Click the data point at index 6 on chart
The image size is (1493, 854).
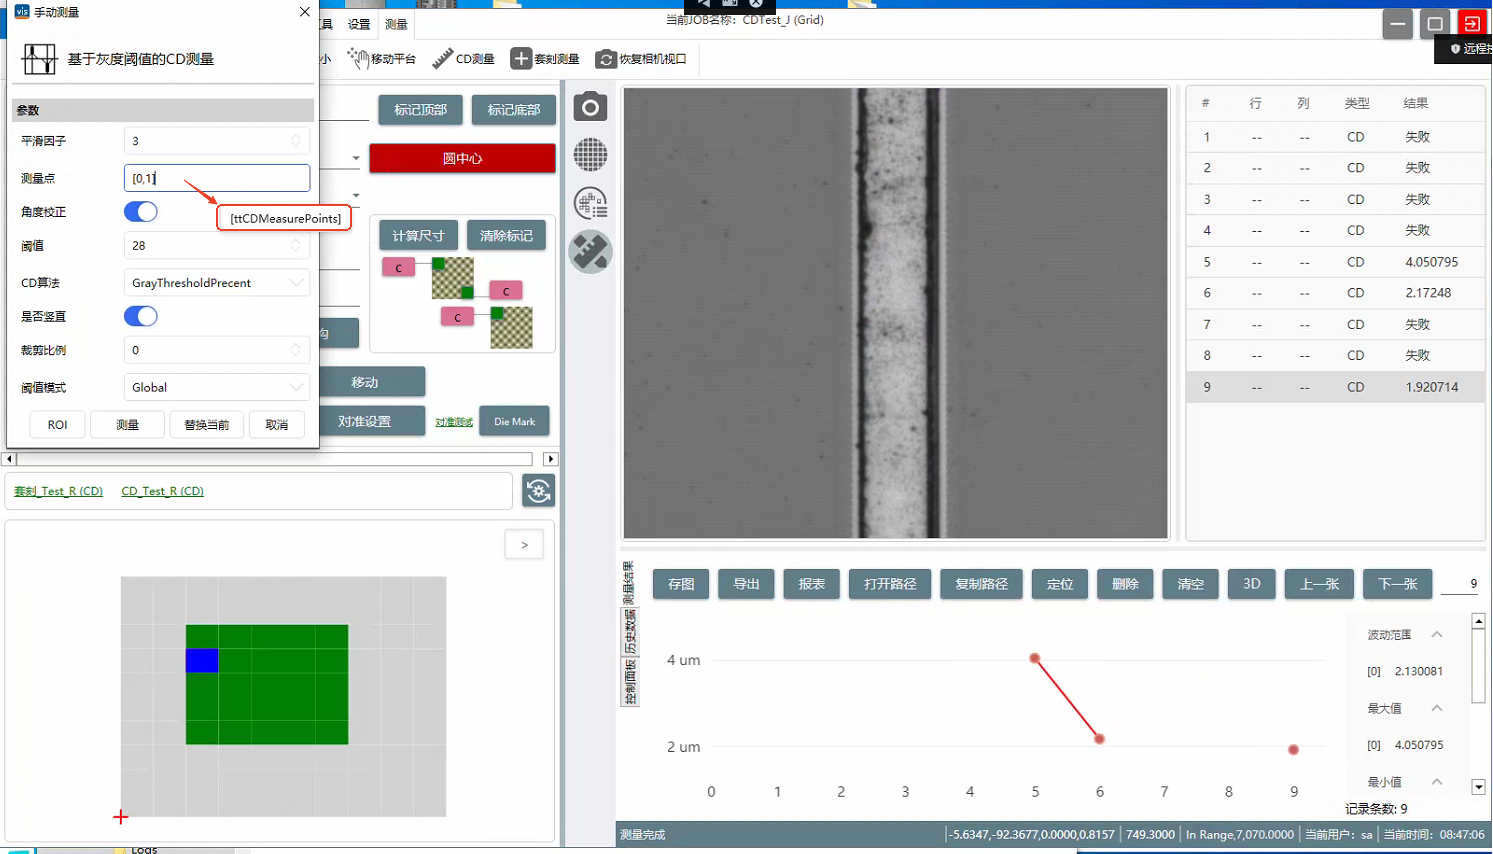click(x=1099, y=739)
